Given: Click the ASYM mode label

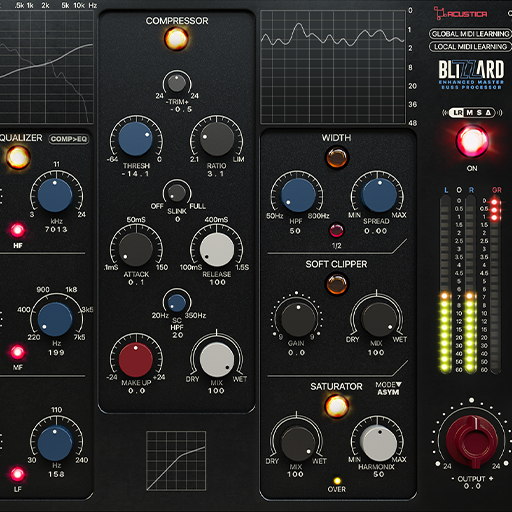Looking at the screenshot, I should (x=388, y=392).
